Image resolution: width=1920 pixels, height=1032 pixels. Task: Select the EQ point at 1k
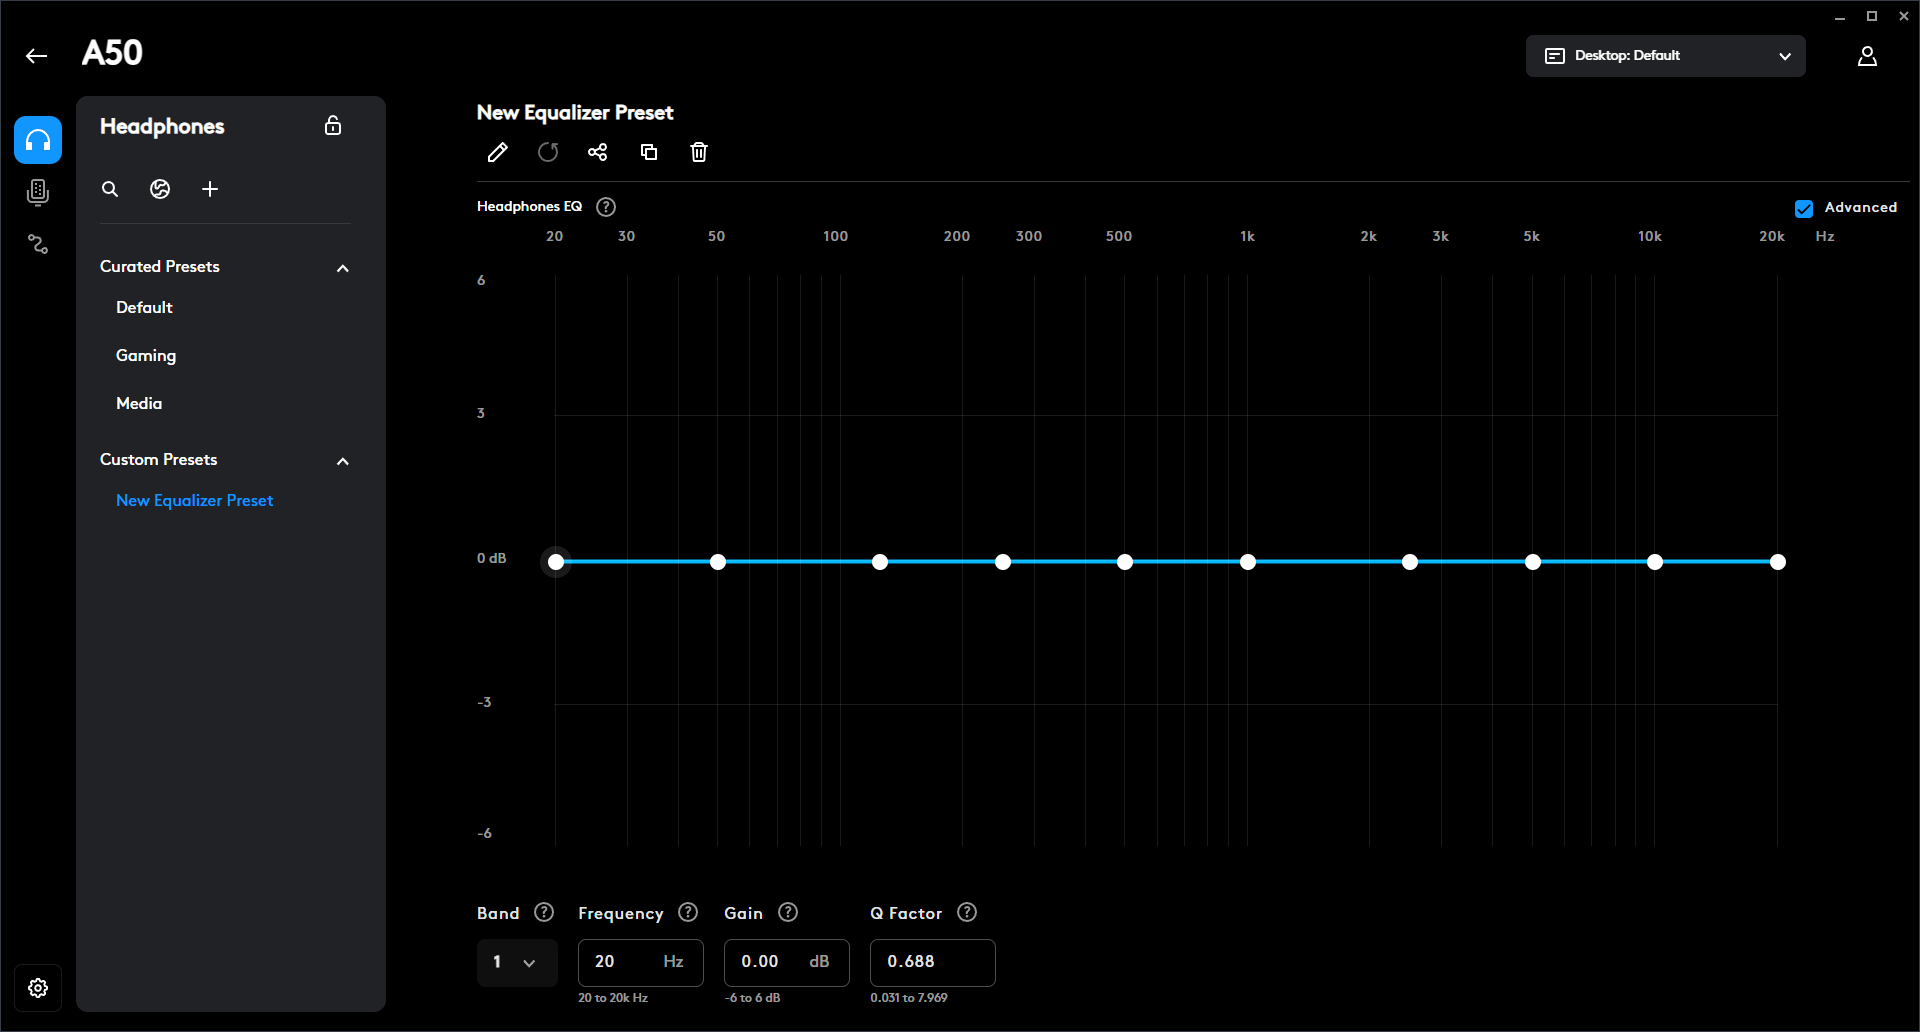(x=1248, y=562)
